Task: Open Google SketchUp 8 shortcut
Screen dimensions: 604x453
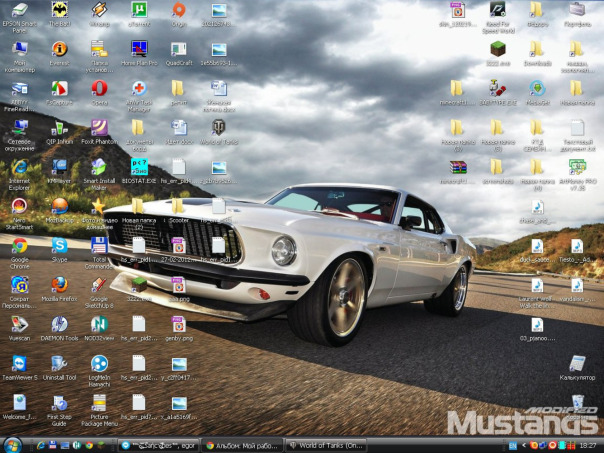Action: [99, 286]
